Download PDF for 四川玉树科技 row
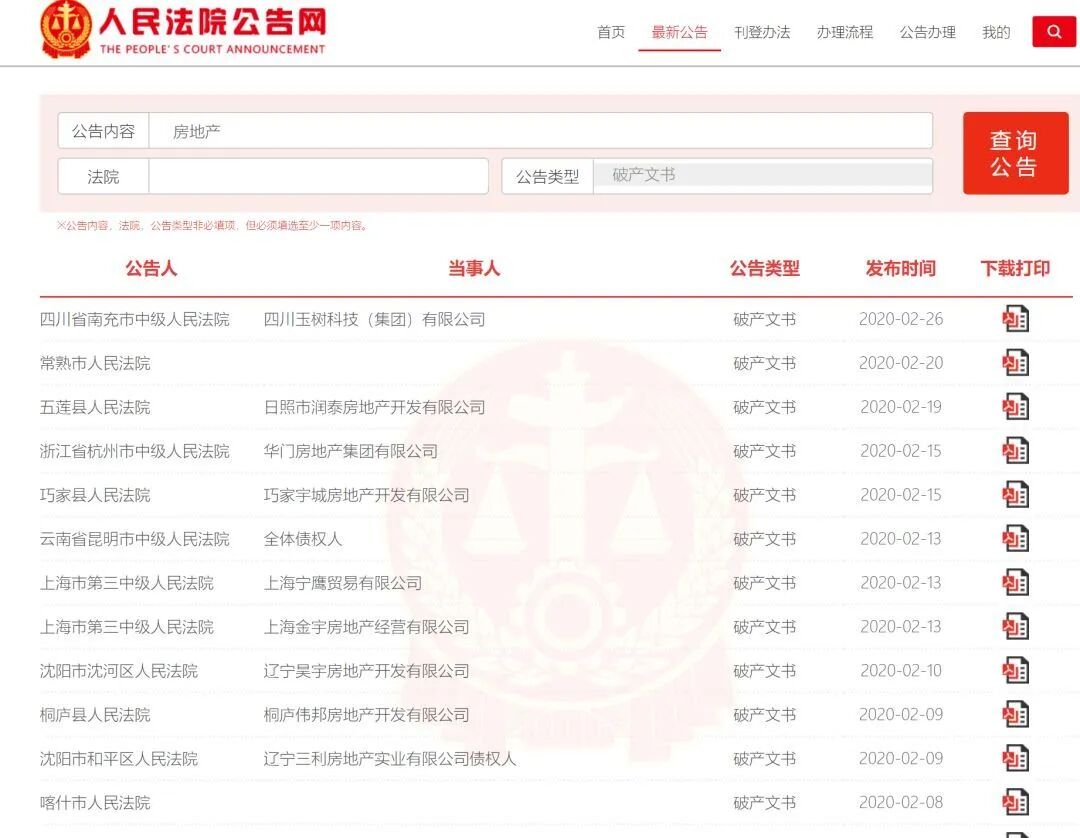Image resolution: width=1080 pixels, height=838 pixels. point(1015,319)
